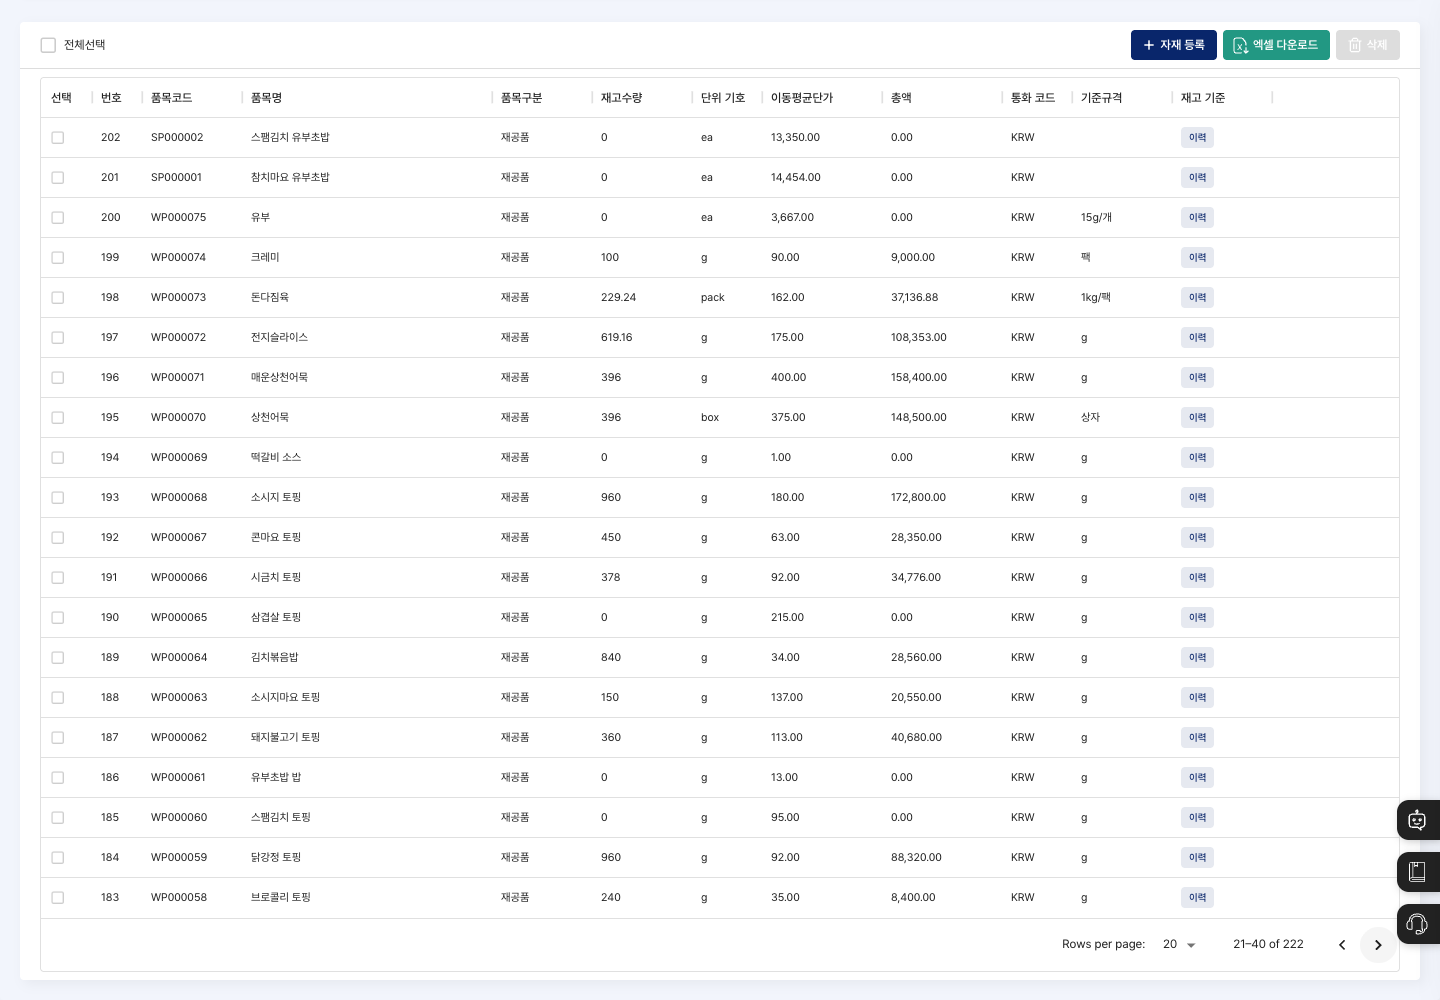This screenshot has width=1440, height=1000.
Task: Click item name 소시지마요 토핑
Action: [285, 698]
